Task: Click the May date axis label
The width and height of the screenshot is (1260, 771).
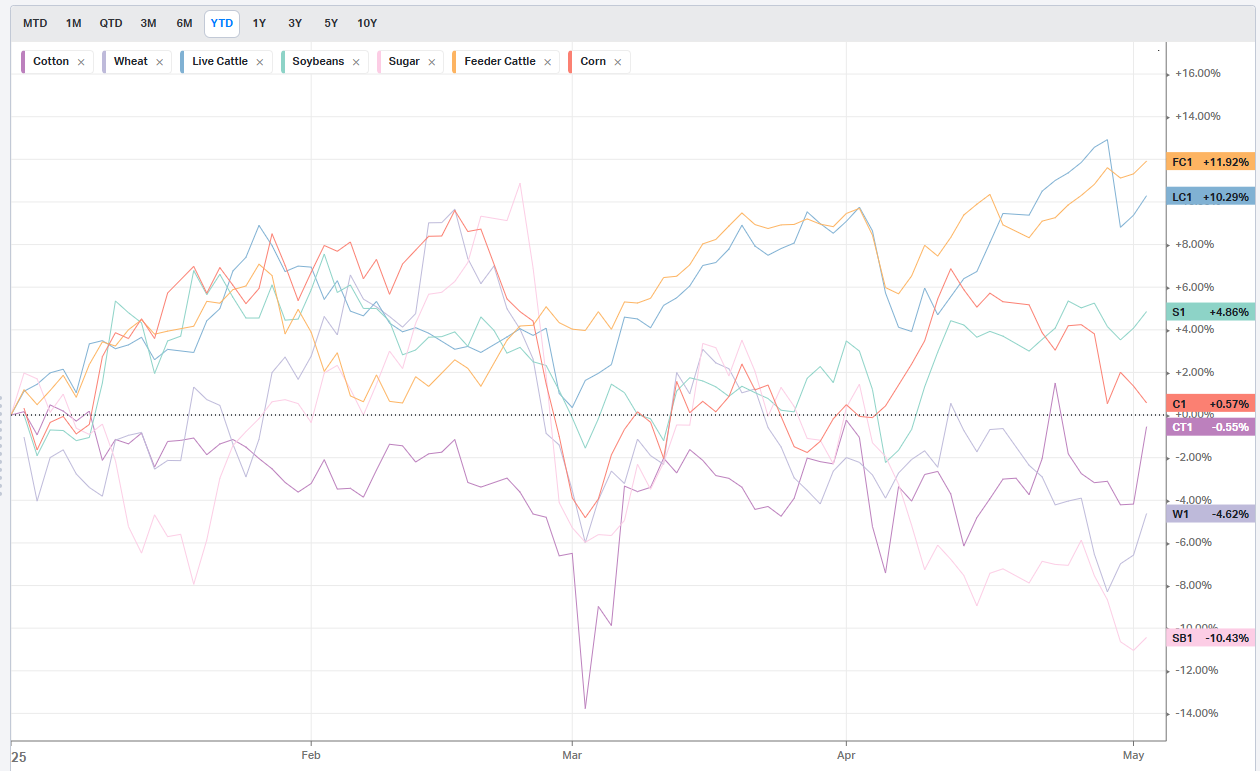Action: [1133, 756]
